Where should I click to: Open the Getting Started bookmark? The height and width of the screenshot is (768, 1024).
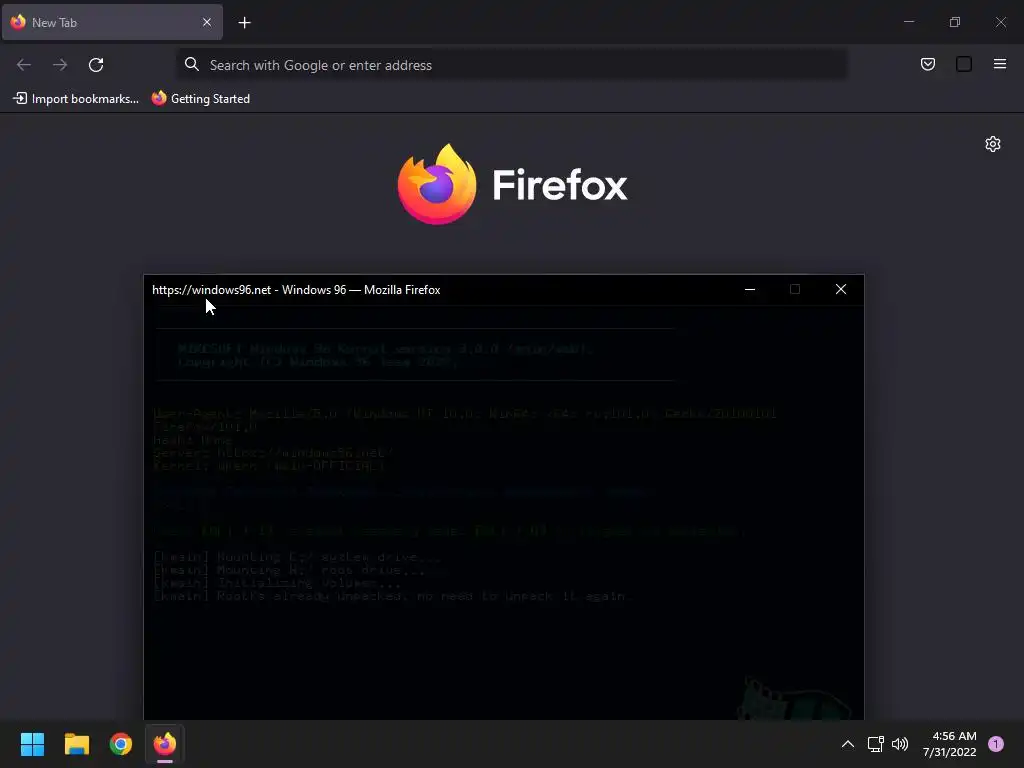[x=200, y=99]
